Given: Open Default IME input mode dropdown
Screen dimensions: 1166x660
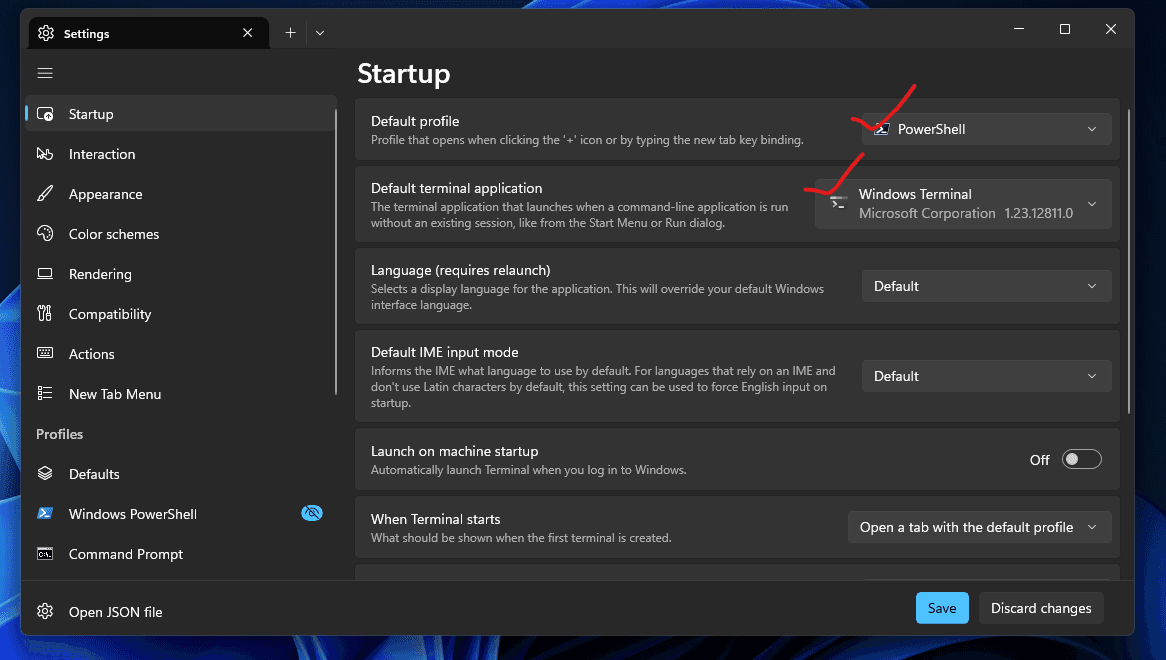Looking at the screenshot, I should (x=986, y=376).
